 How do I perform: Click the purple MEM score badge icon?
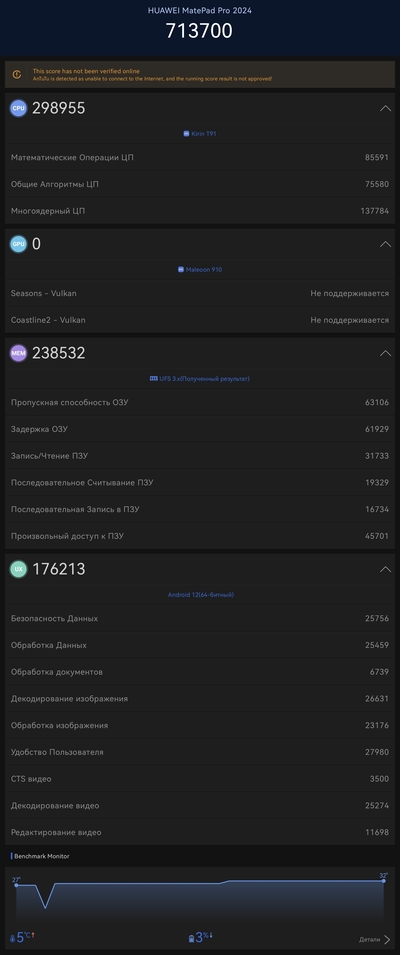tap(18, 353)
